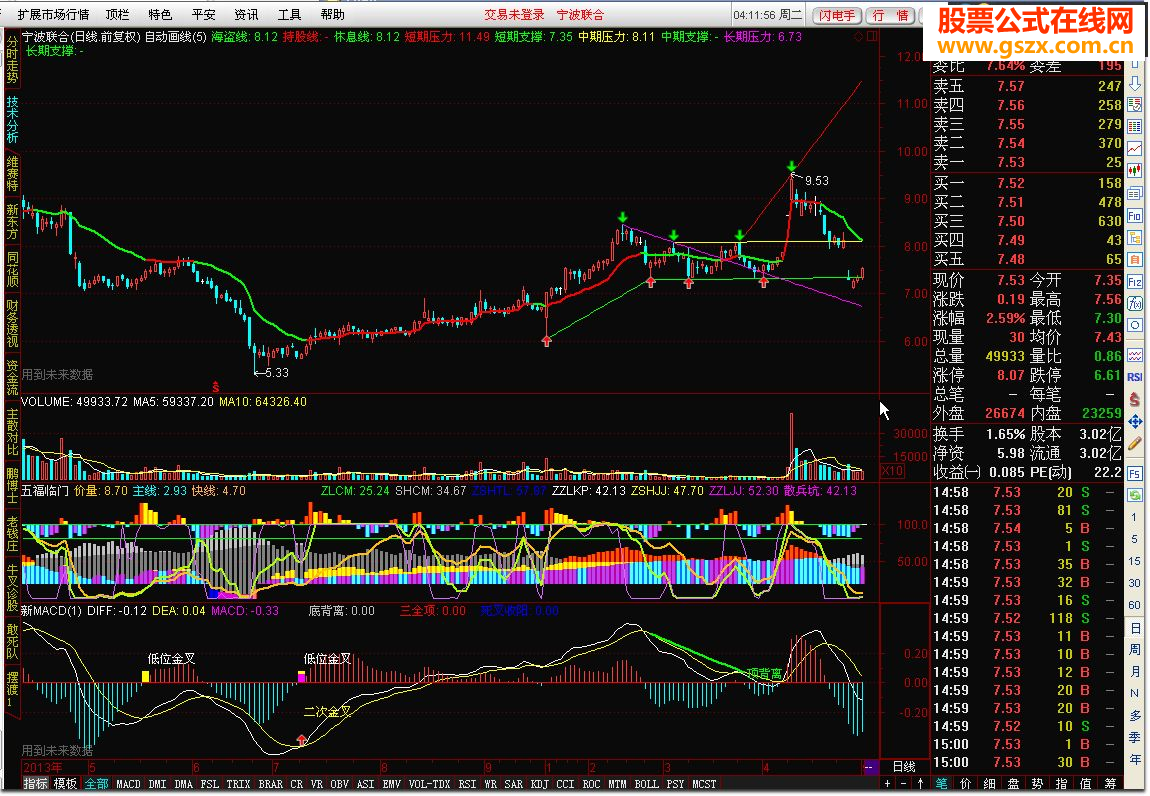Switch to intraday line chart icon
Image resolution: width=1150 pixels, height=796 pixels.
(1135, 149)
